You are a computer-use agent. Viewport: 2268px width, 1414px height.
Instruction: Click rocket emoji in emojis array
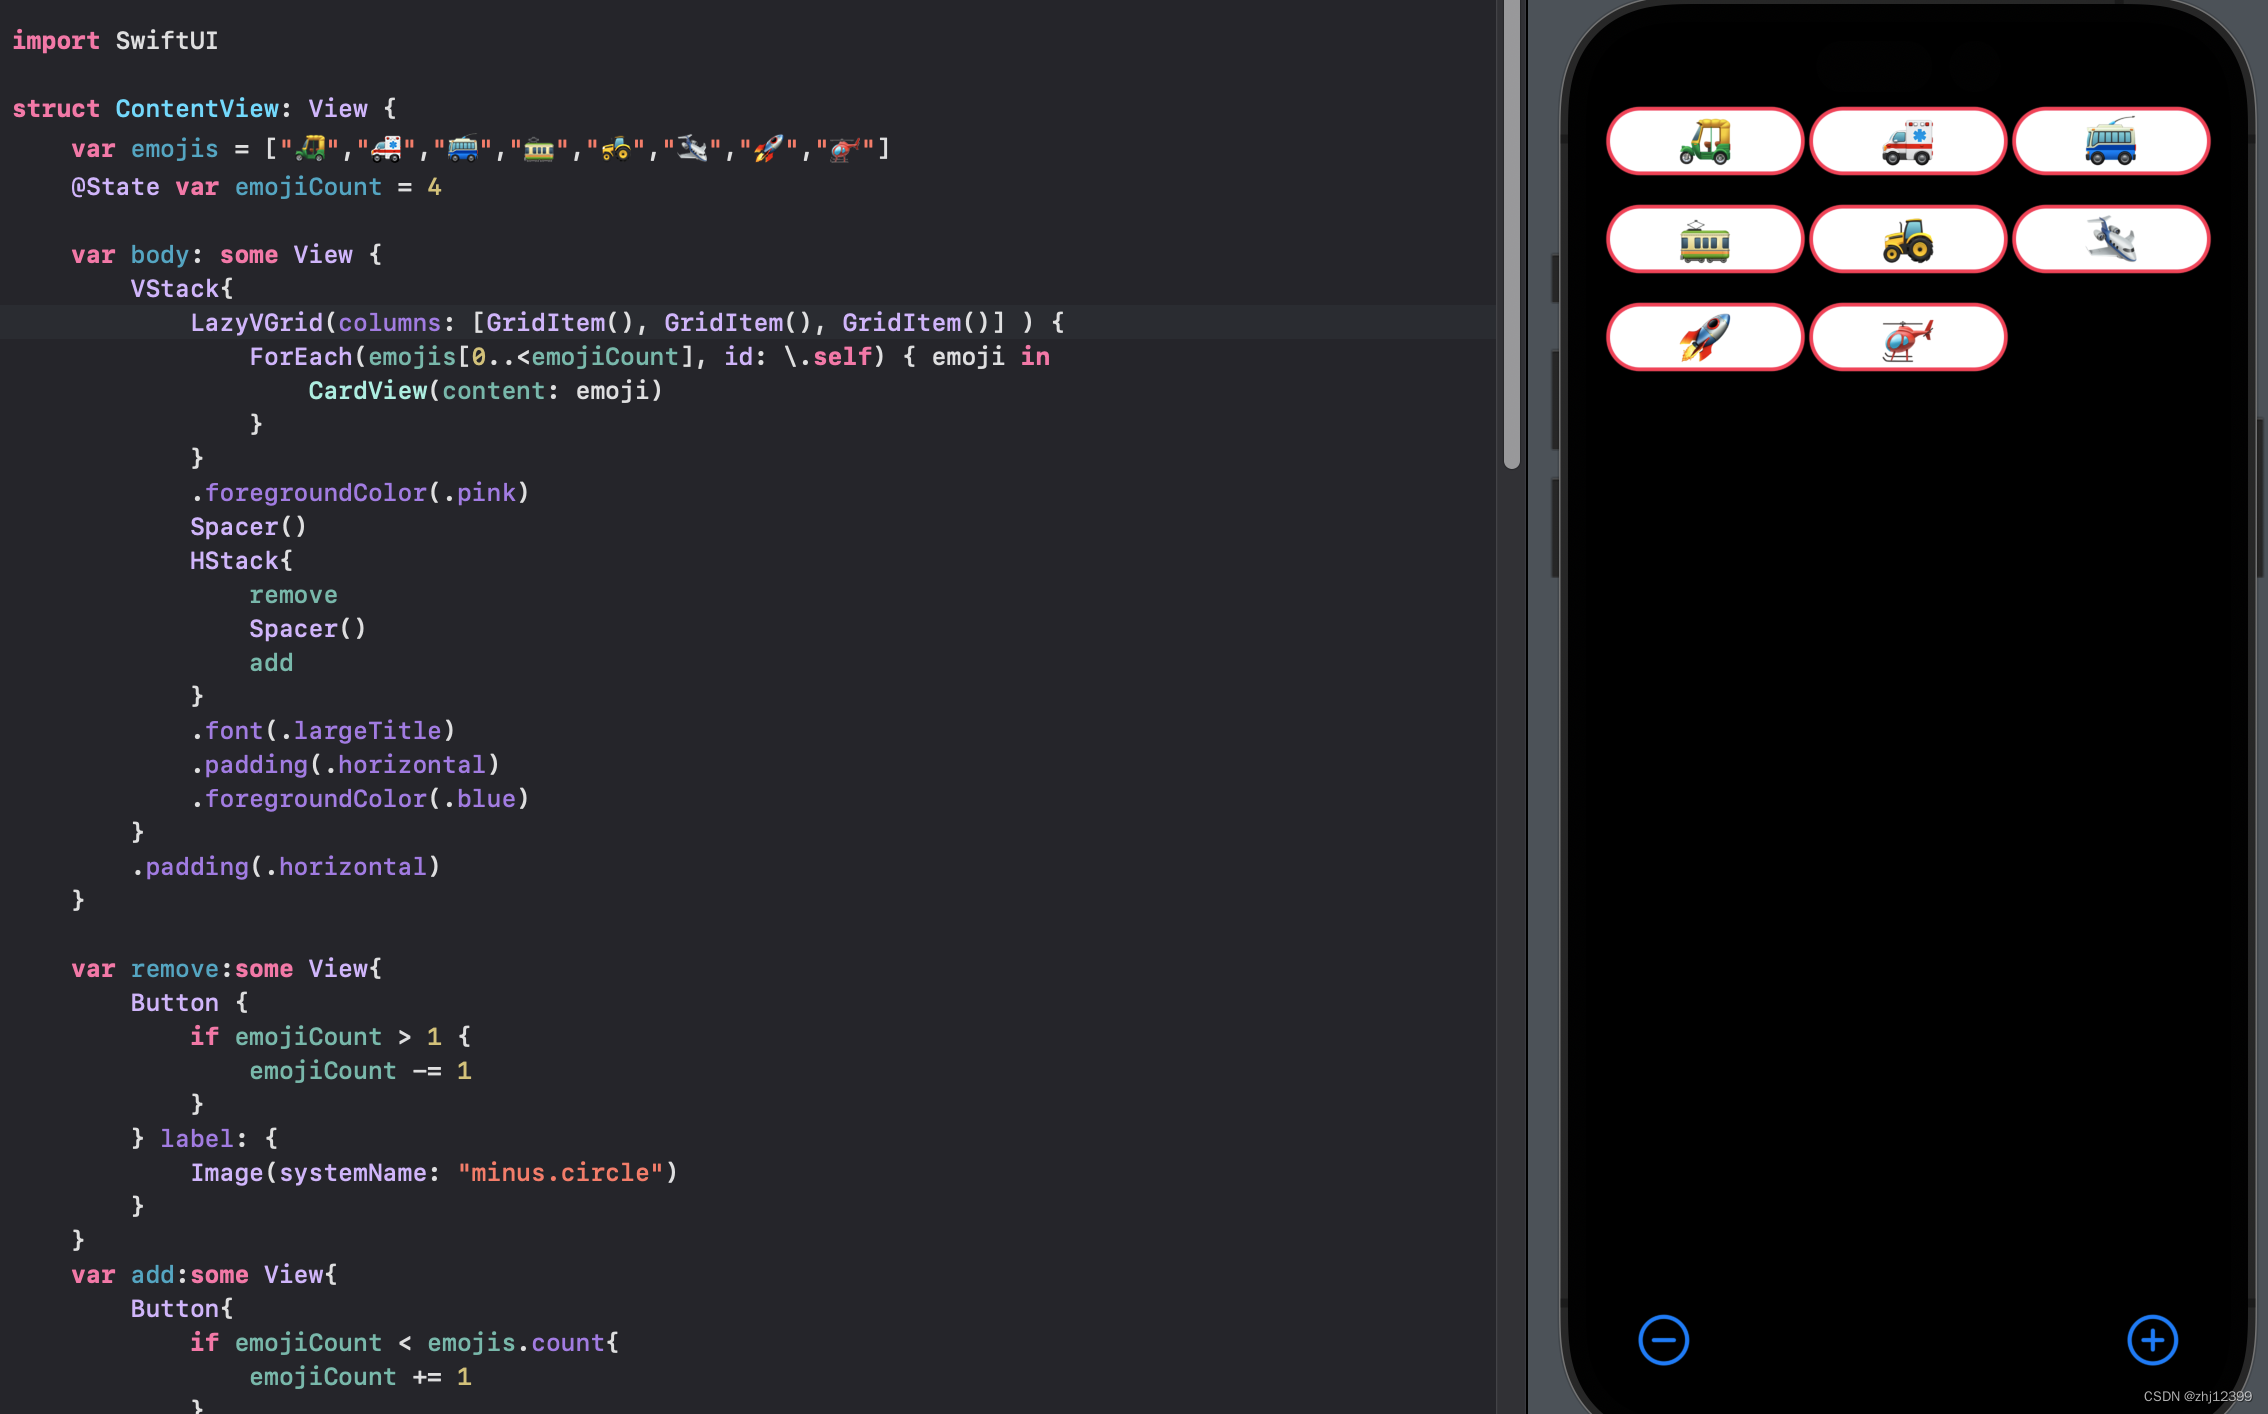[768, 148]
